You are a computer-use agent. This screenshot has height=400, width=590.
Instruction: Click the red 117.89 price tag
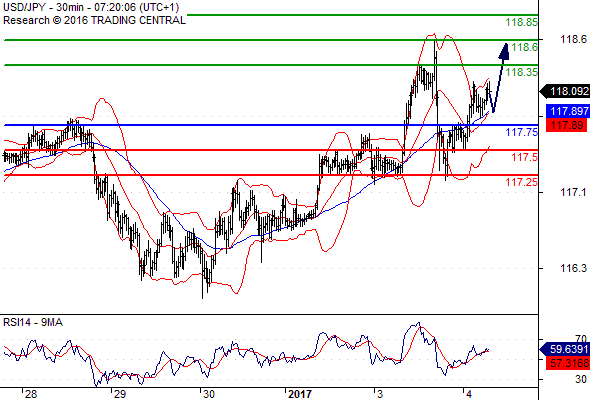(x=566, y=125)
